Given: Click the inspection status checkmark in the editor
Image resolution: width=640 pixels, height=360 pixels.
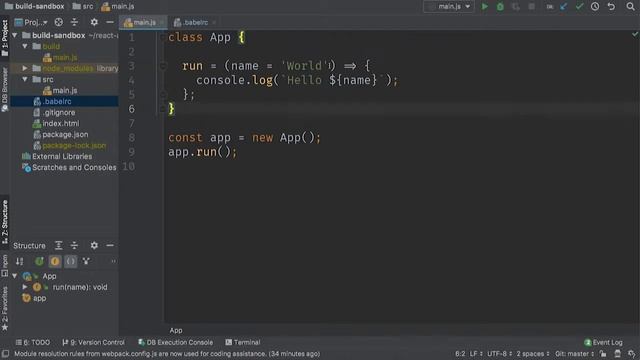Looking at the screenshot, I should coord(635,35).
